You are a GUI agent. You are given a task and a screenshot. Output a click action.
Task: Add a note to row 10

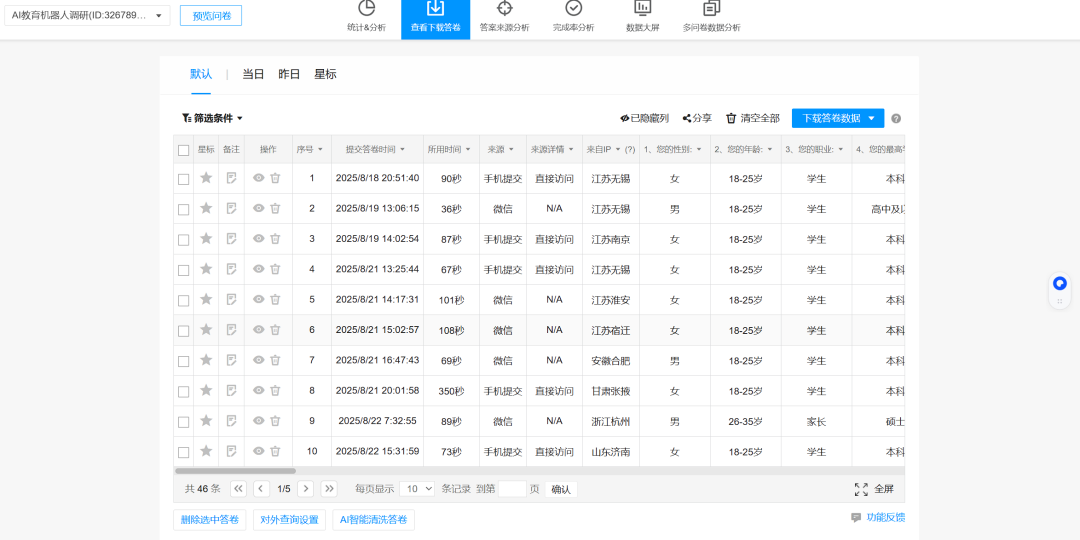click(231, 451)
